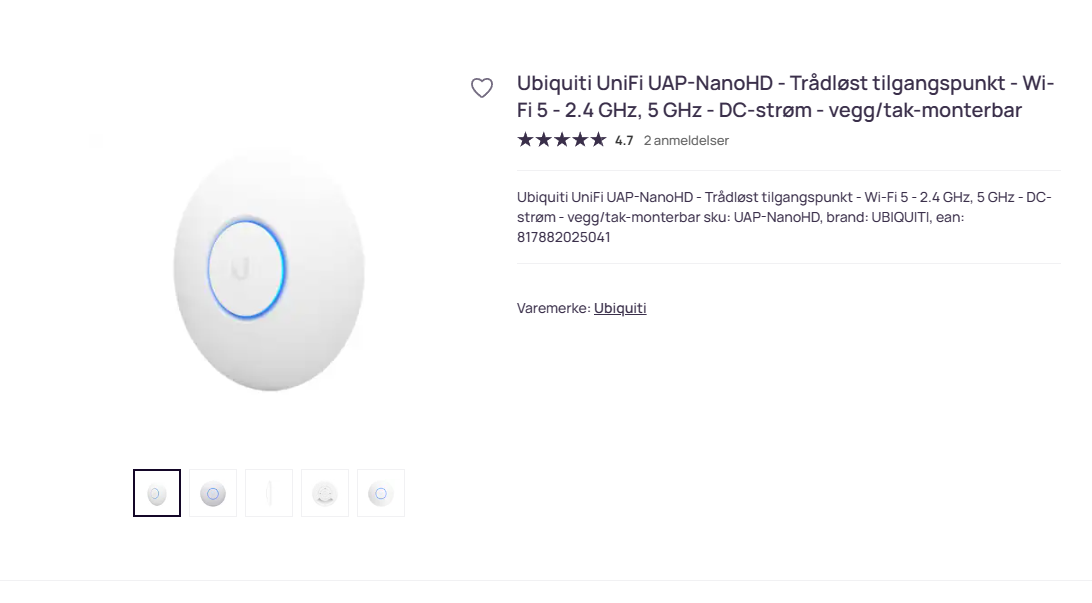Image resolution: width=1092 pixels, height=603 pixels.
Task: Click the fourth rating star
Action: 580,140
